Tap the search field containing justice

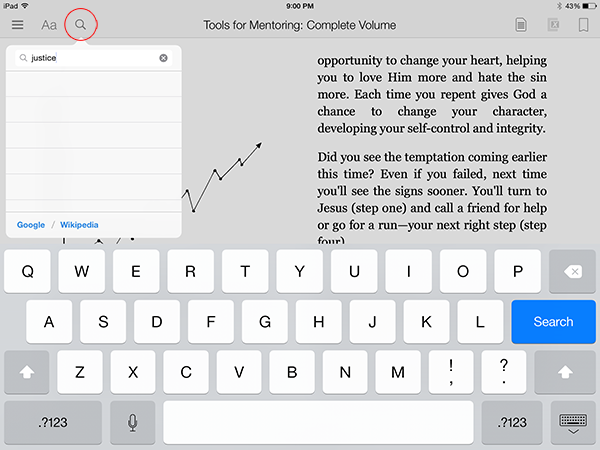[94, 58]
